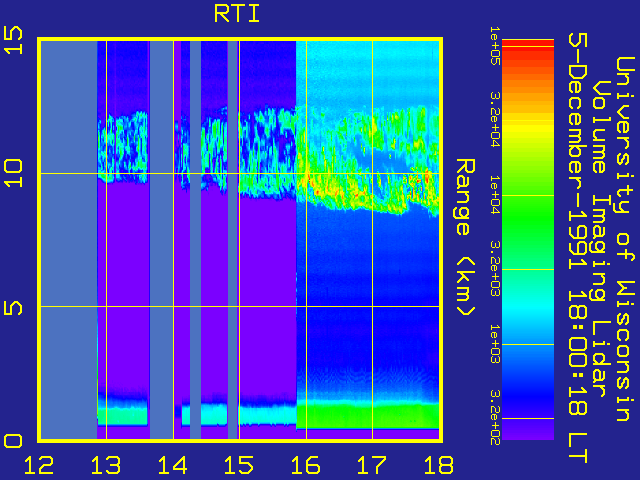Viewport: 640px width, 480px height.
Task: Select the time axis label 16
Action: [x=306, y=465]
